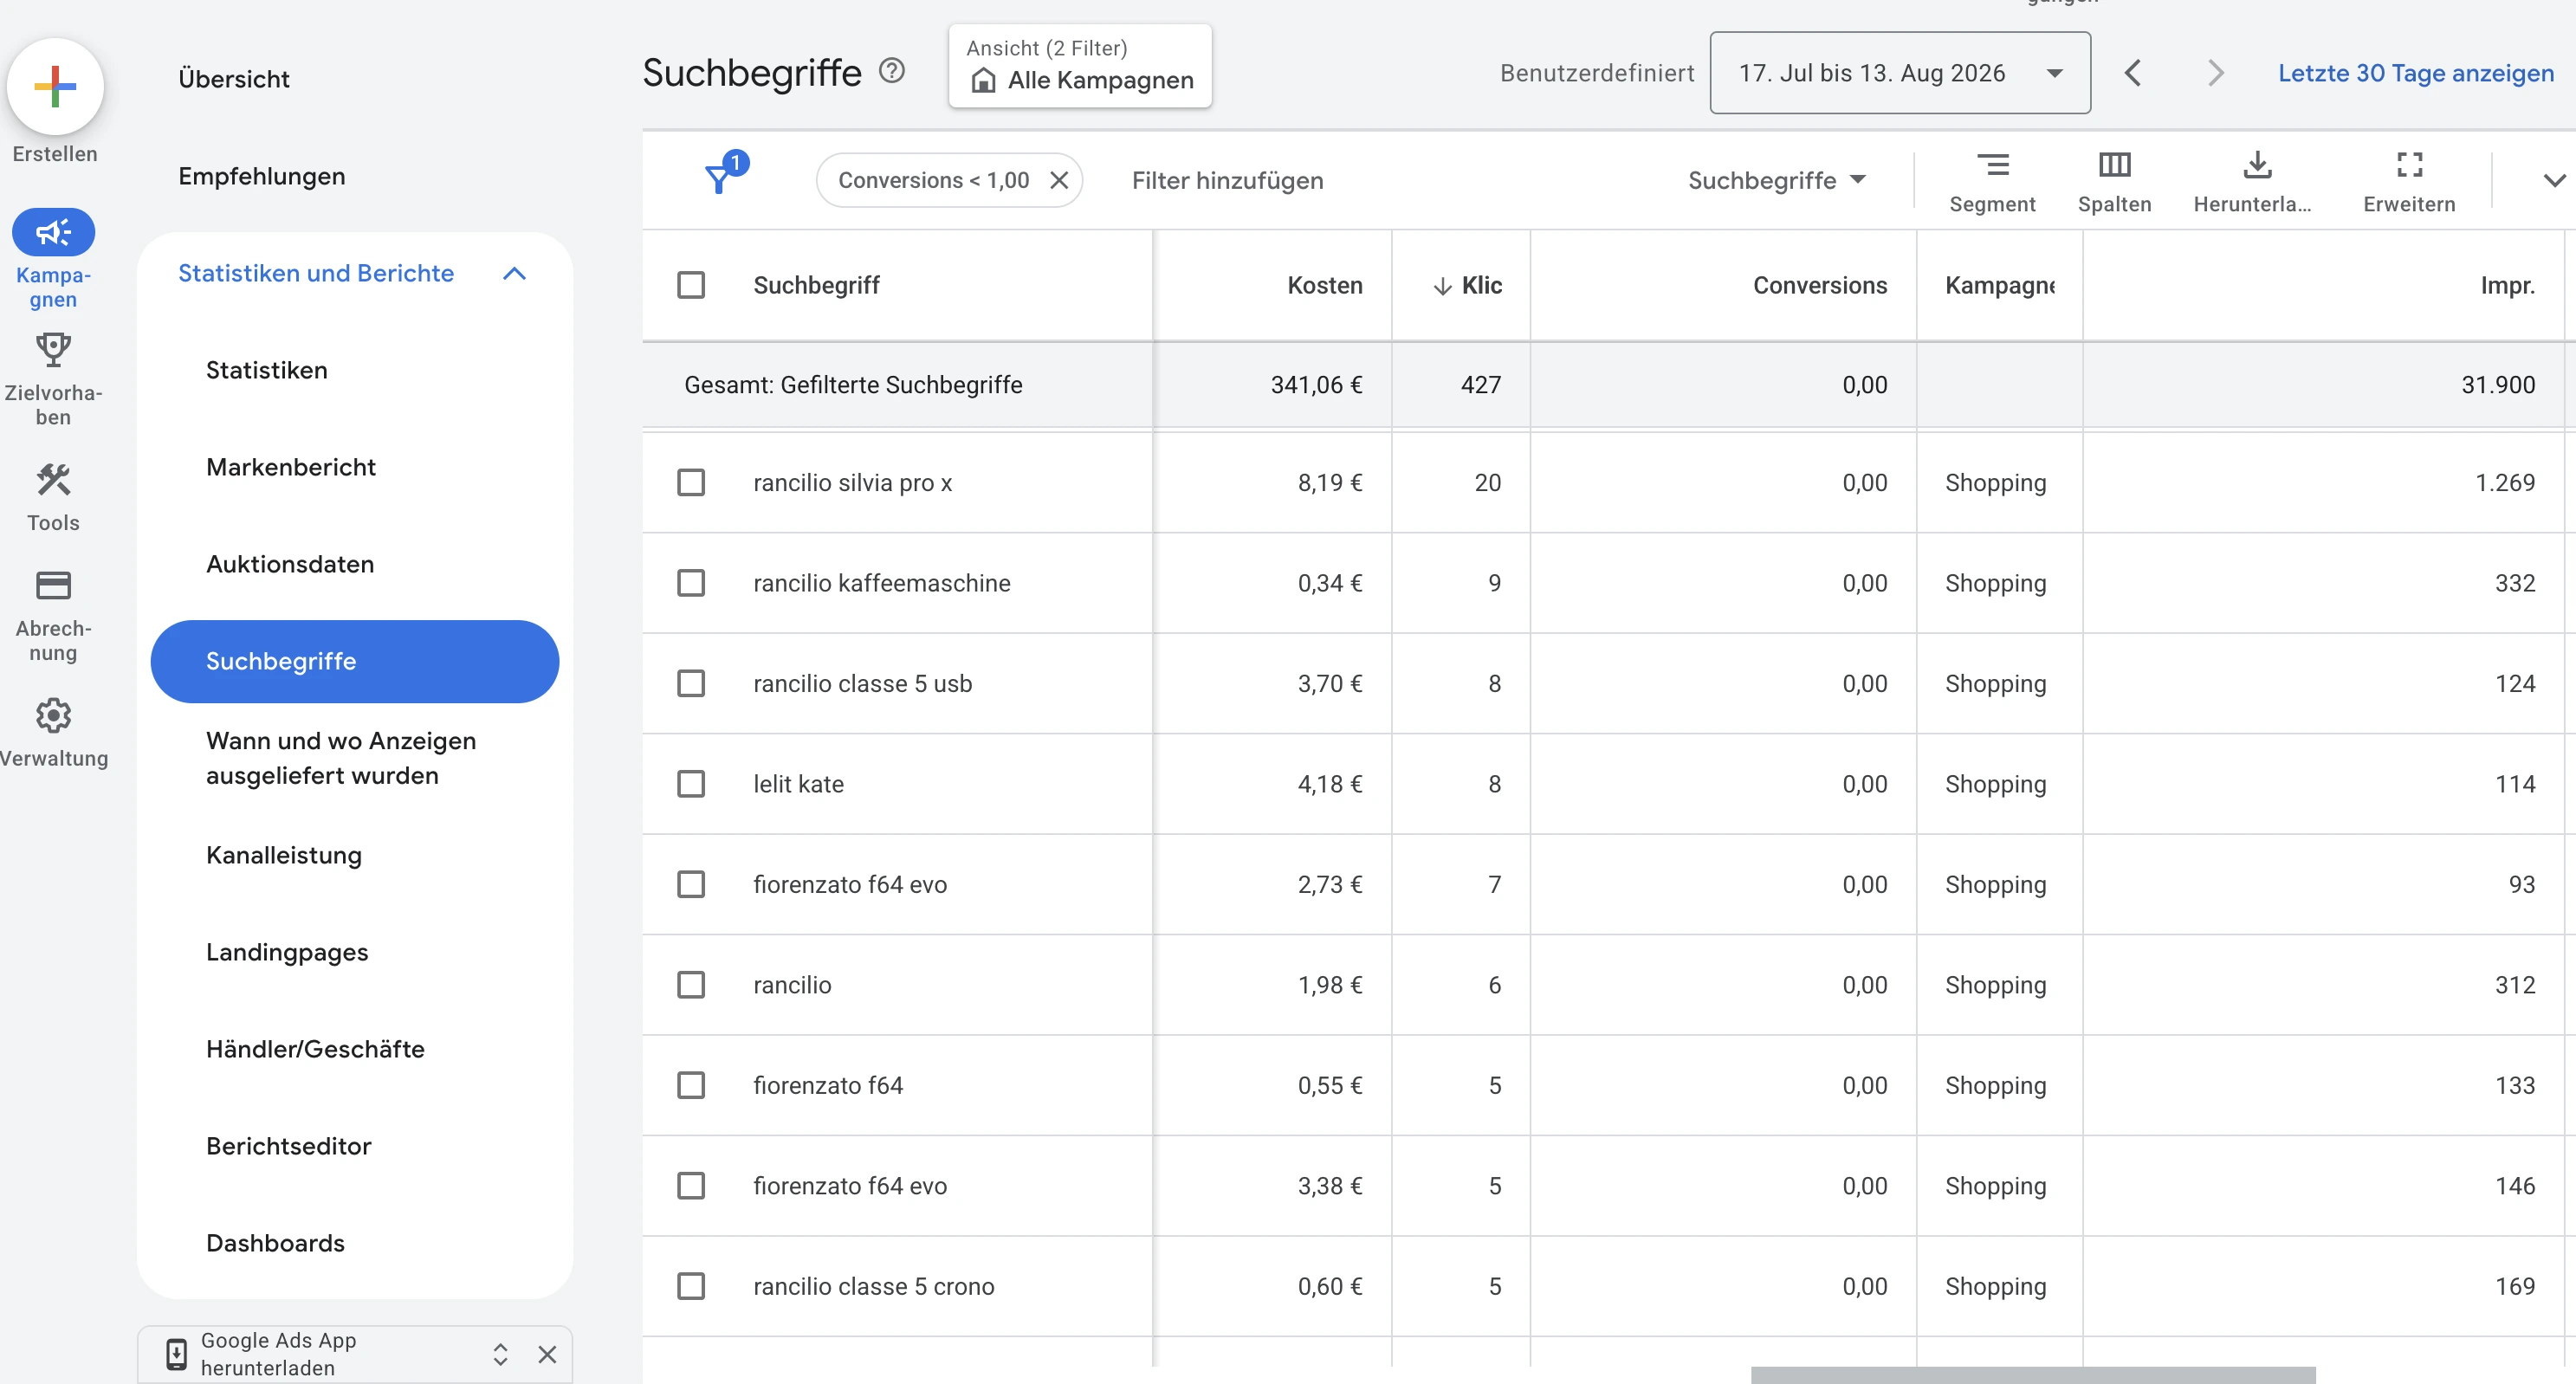
Task: Click Shopping in the rancilio kaffeemaschine row
Action: click(x=1996, y=584)
